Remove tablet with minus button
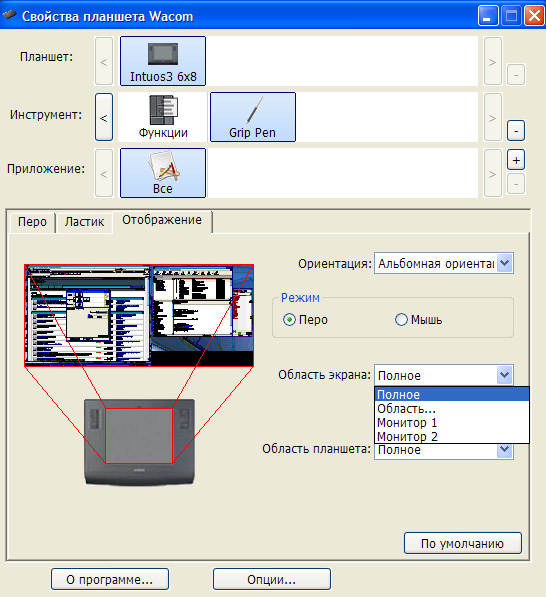Screen dimensions: 546x597 click(516, 74)
